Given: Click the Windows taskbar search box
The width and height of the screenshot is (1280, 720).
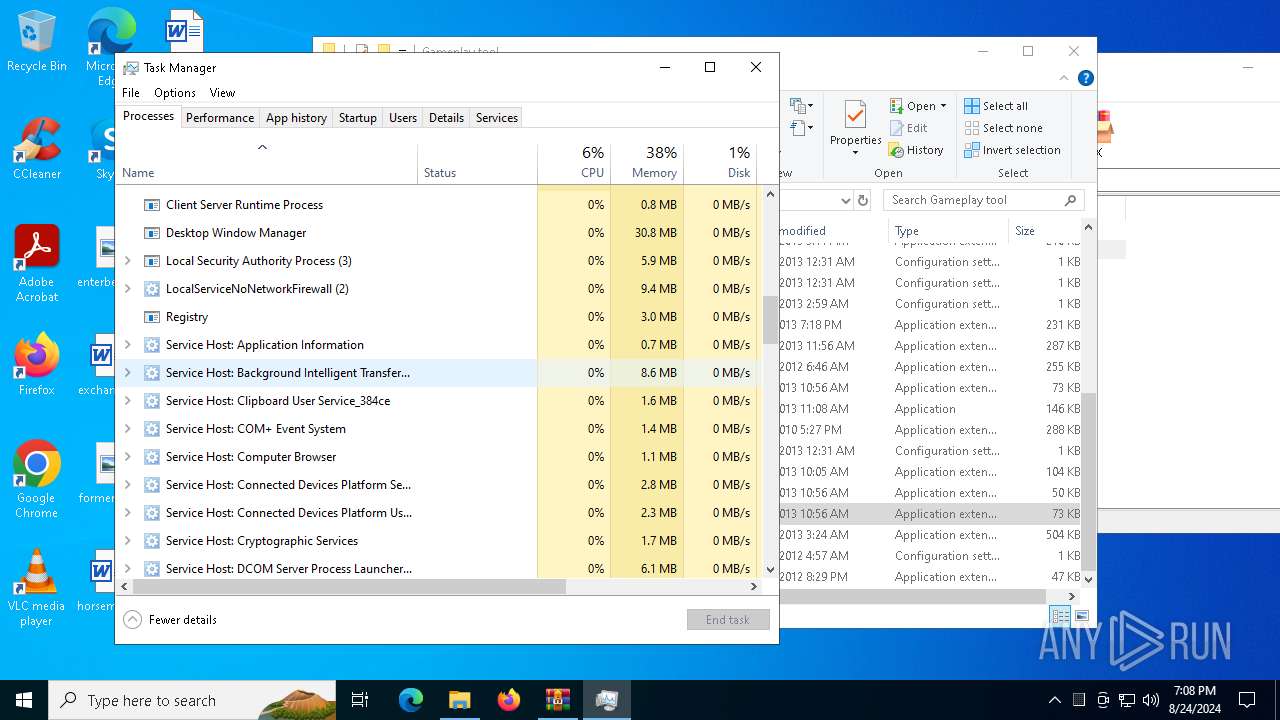Looking at the screenshot, I should point(192,700).
